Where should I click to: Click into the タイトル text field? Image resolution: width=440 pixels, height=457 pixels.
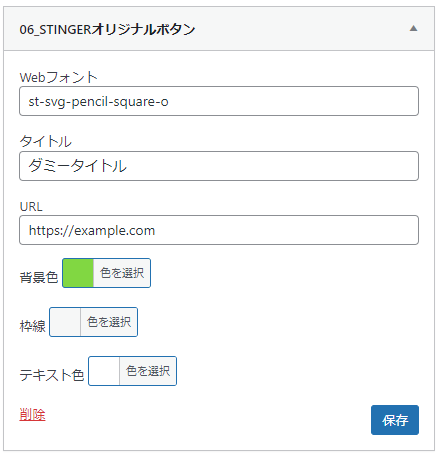click(219, 166)
